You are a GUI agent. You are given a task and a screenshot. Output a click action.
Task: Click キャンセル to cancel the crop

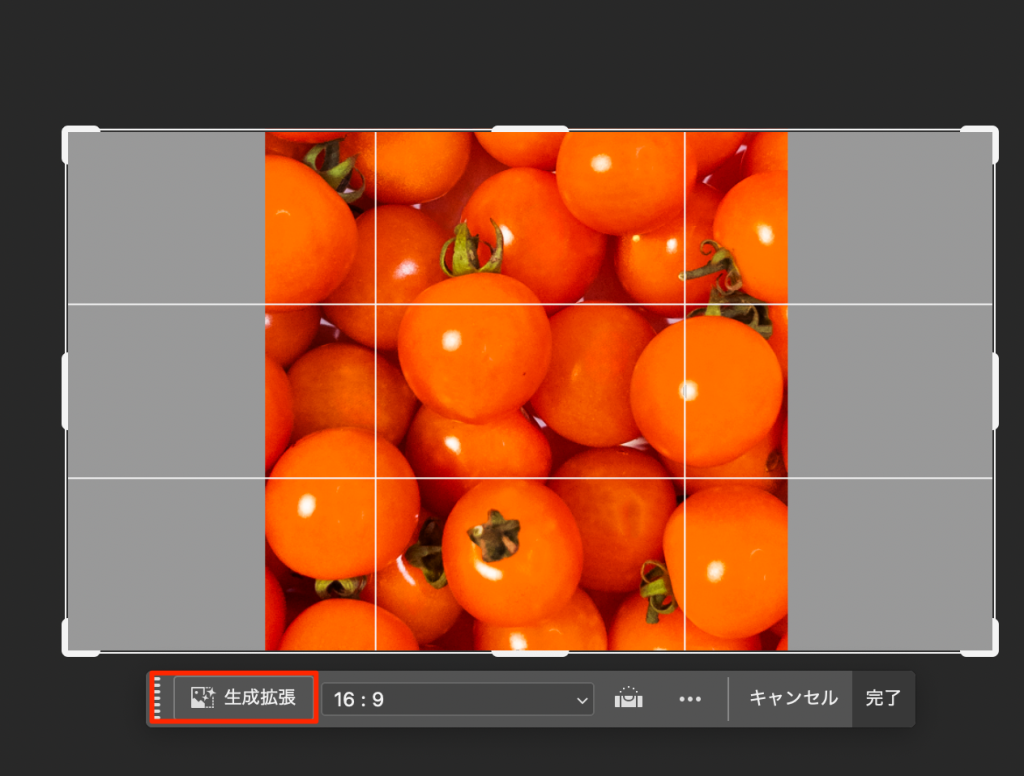click(792, 698)
